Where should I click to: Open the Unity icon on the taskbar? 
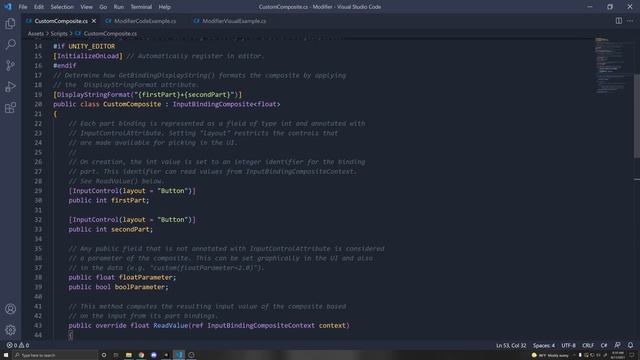166,355
